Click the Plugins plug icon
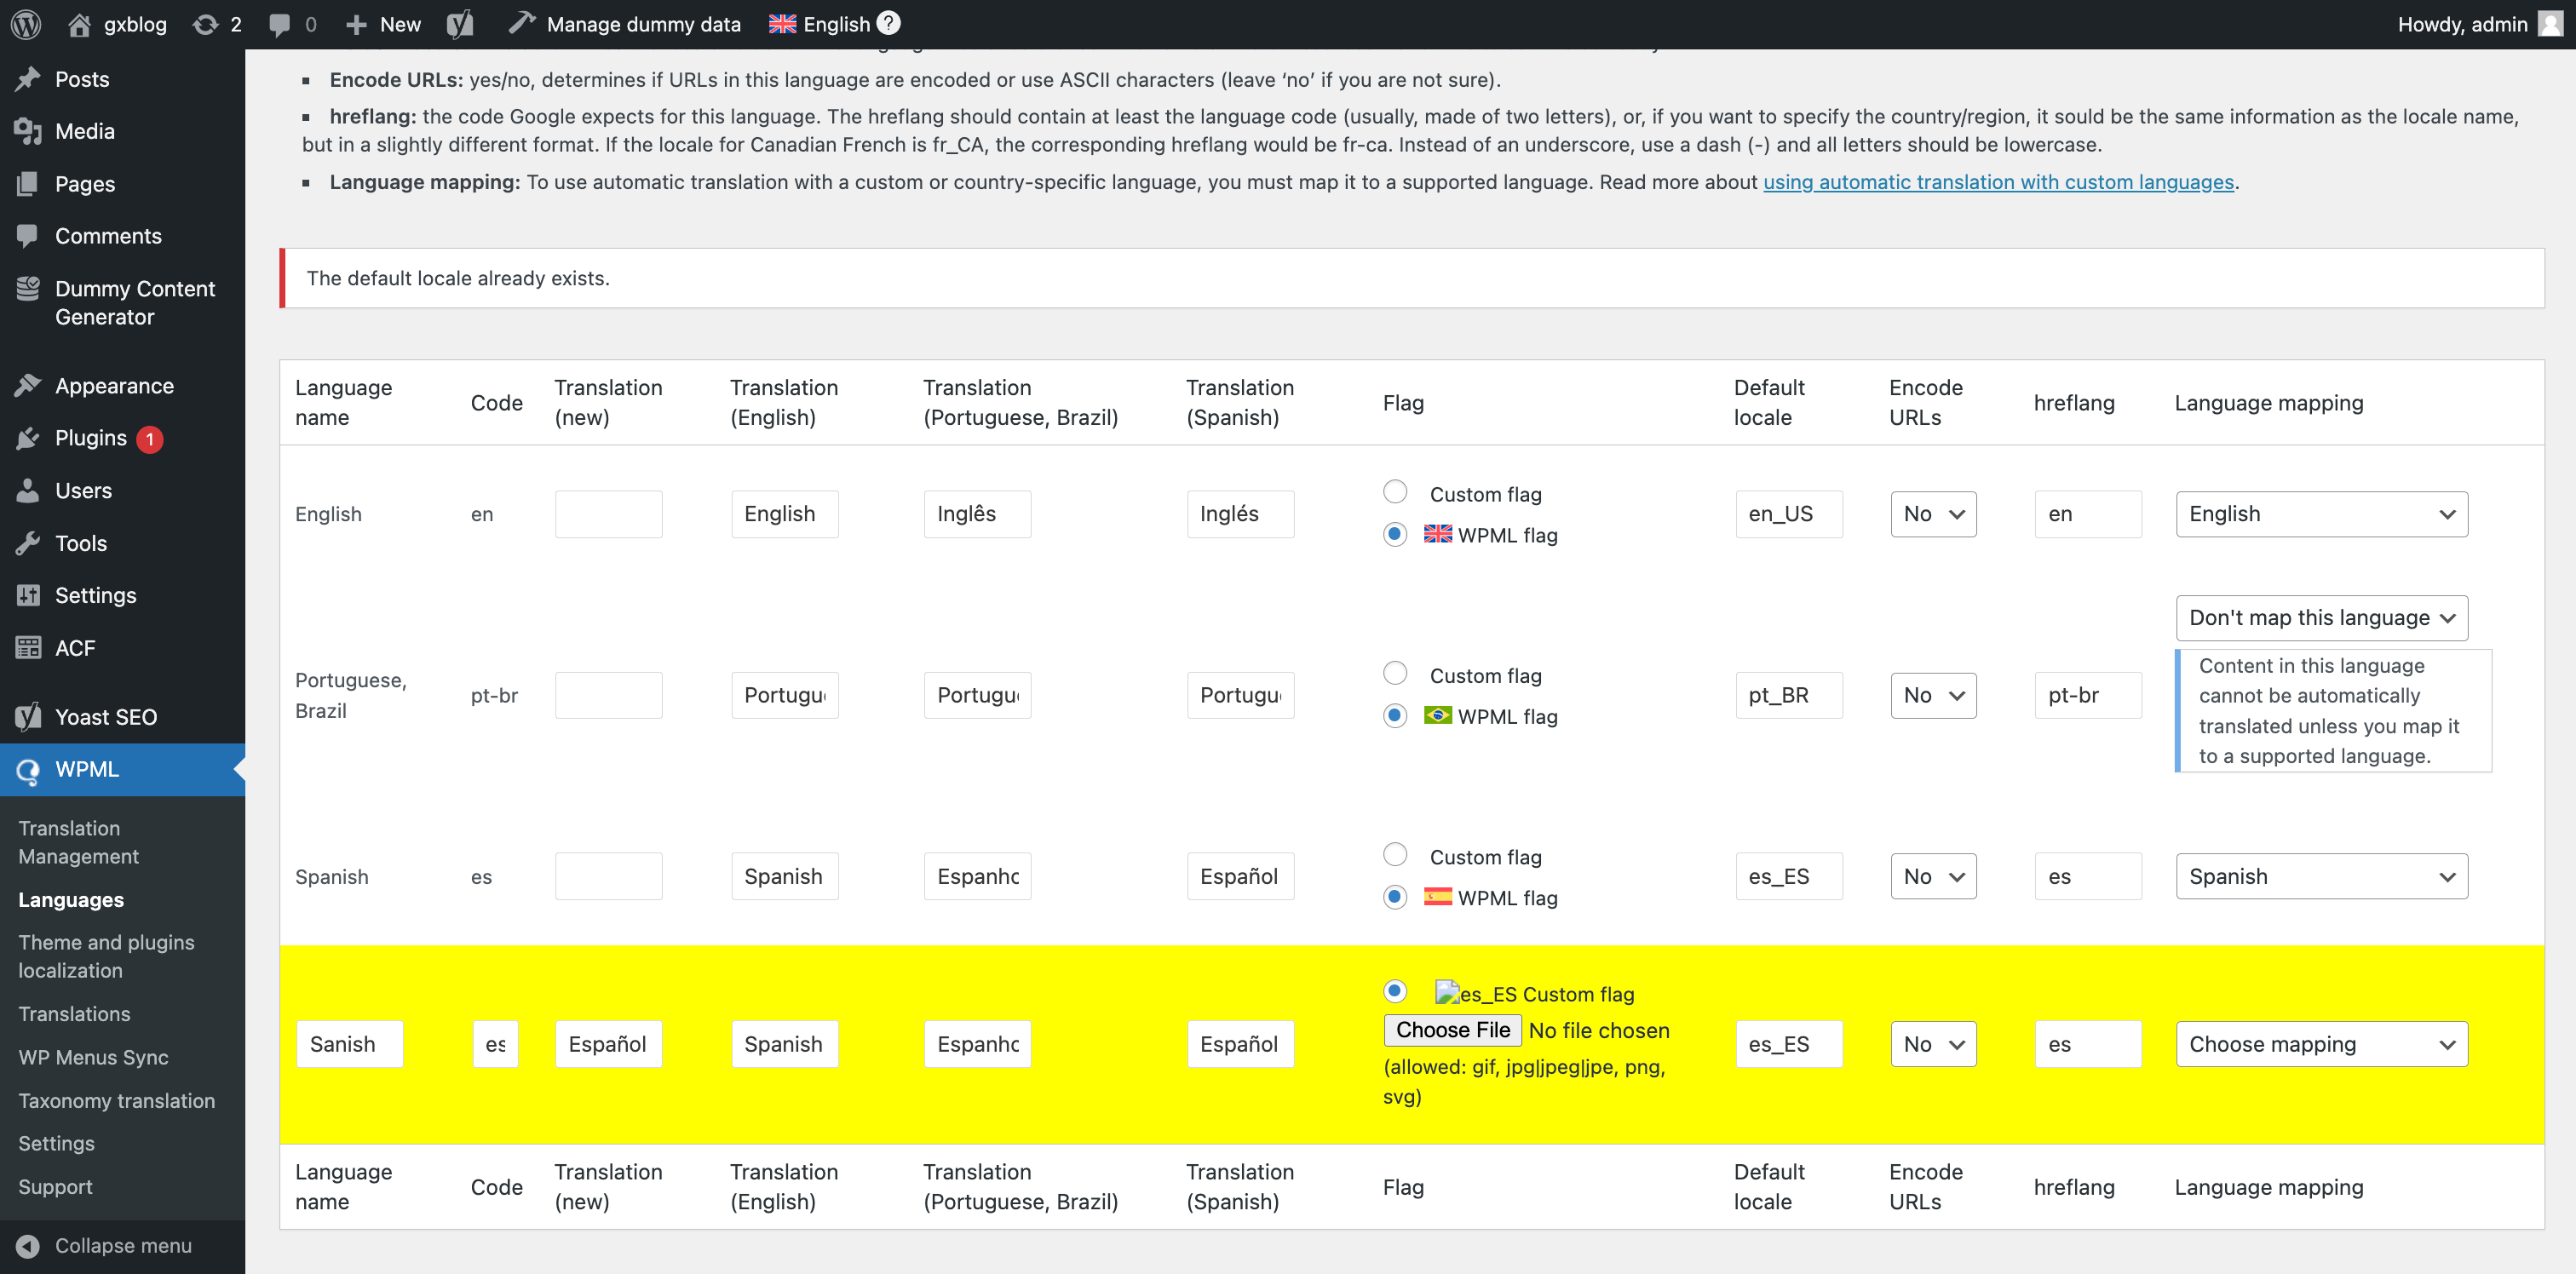 [x=28, y=438]
